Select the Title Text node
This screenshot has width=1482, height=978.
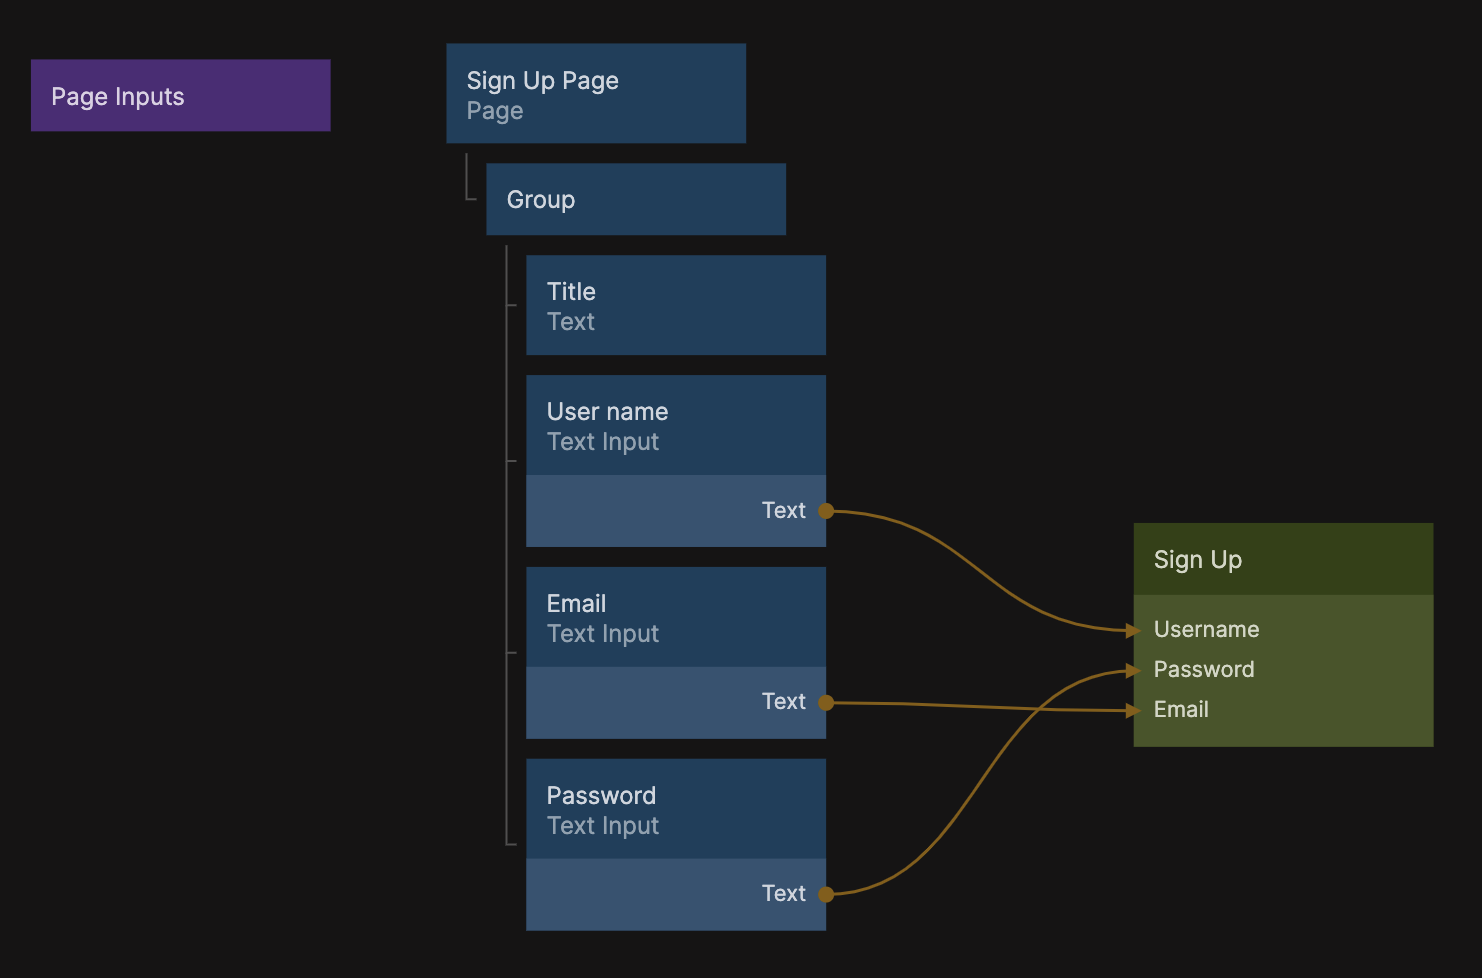675,306
